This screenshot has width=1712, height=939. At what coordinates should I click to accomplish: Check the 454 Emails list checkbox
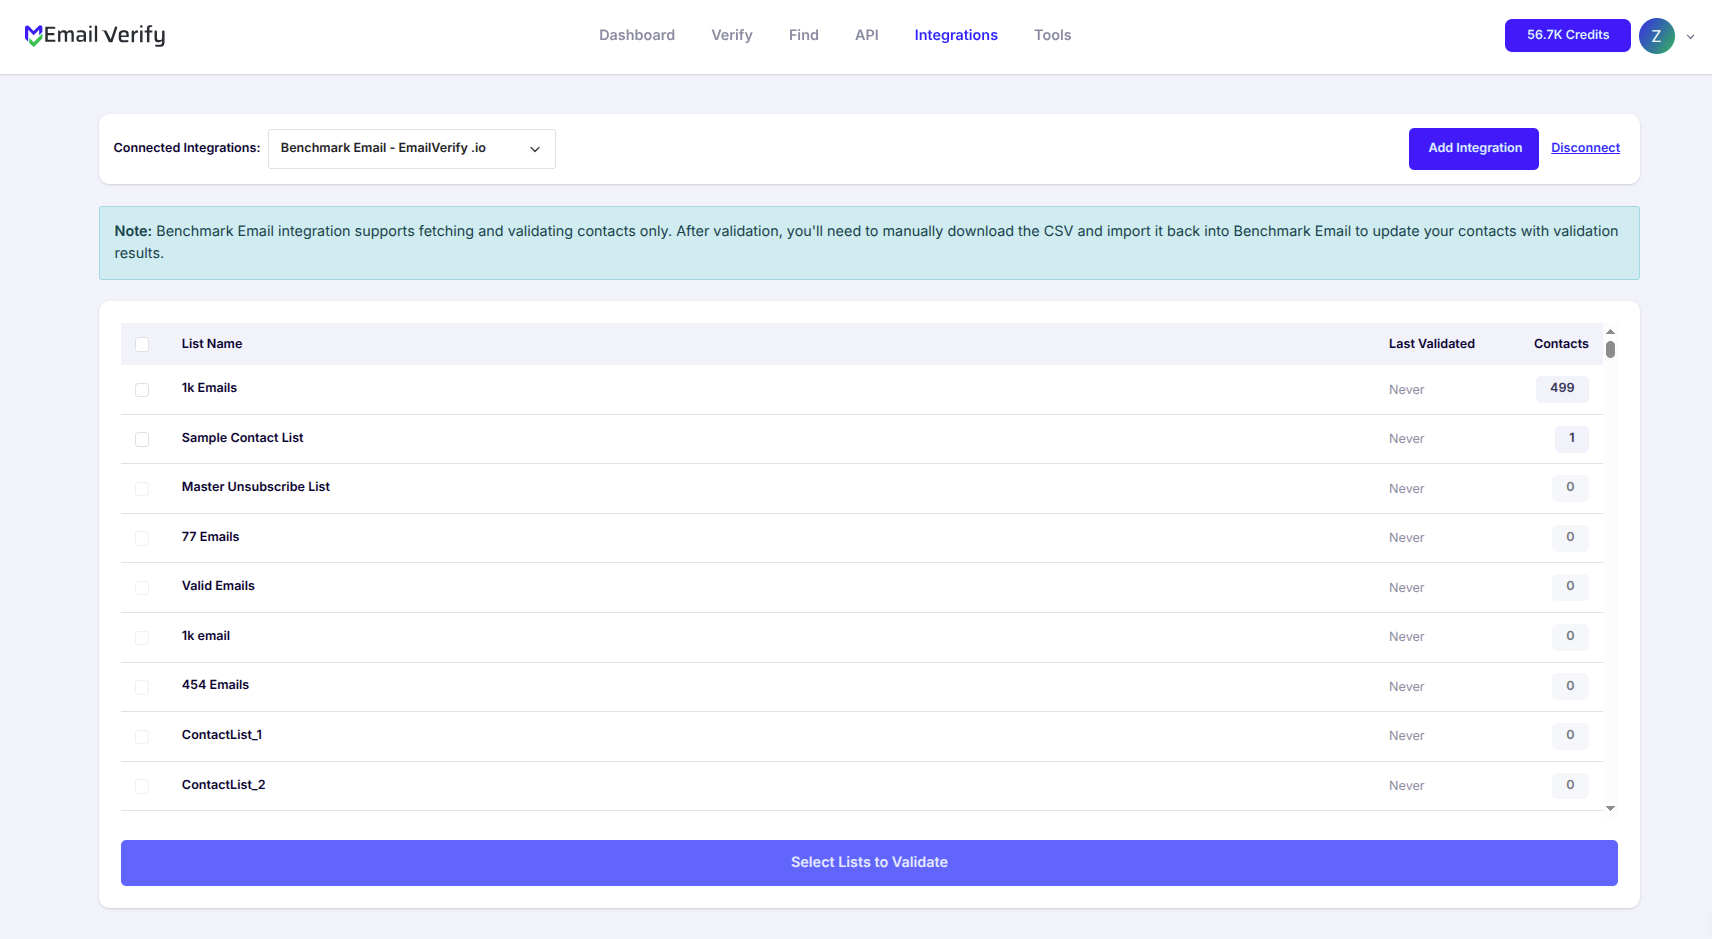pos(142,687)
